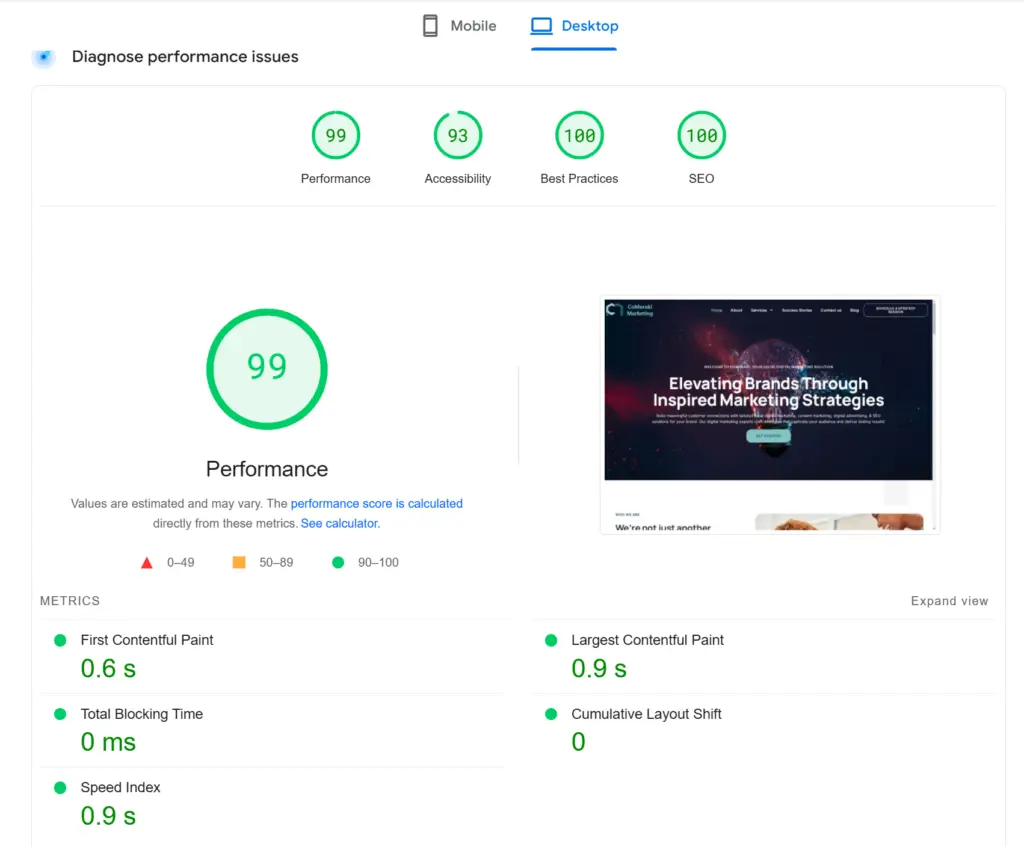Click the orange square 50–89 legend icon
Image resolution: width=1024 pixels, height=847 pixels.
point(239,562)
